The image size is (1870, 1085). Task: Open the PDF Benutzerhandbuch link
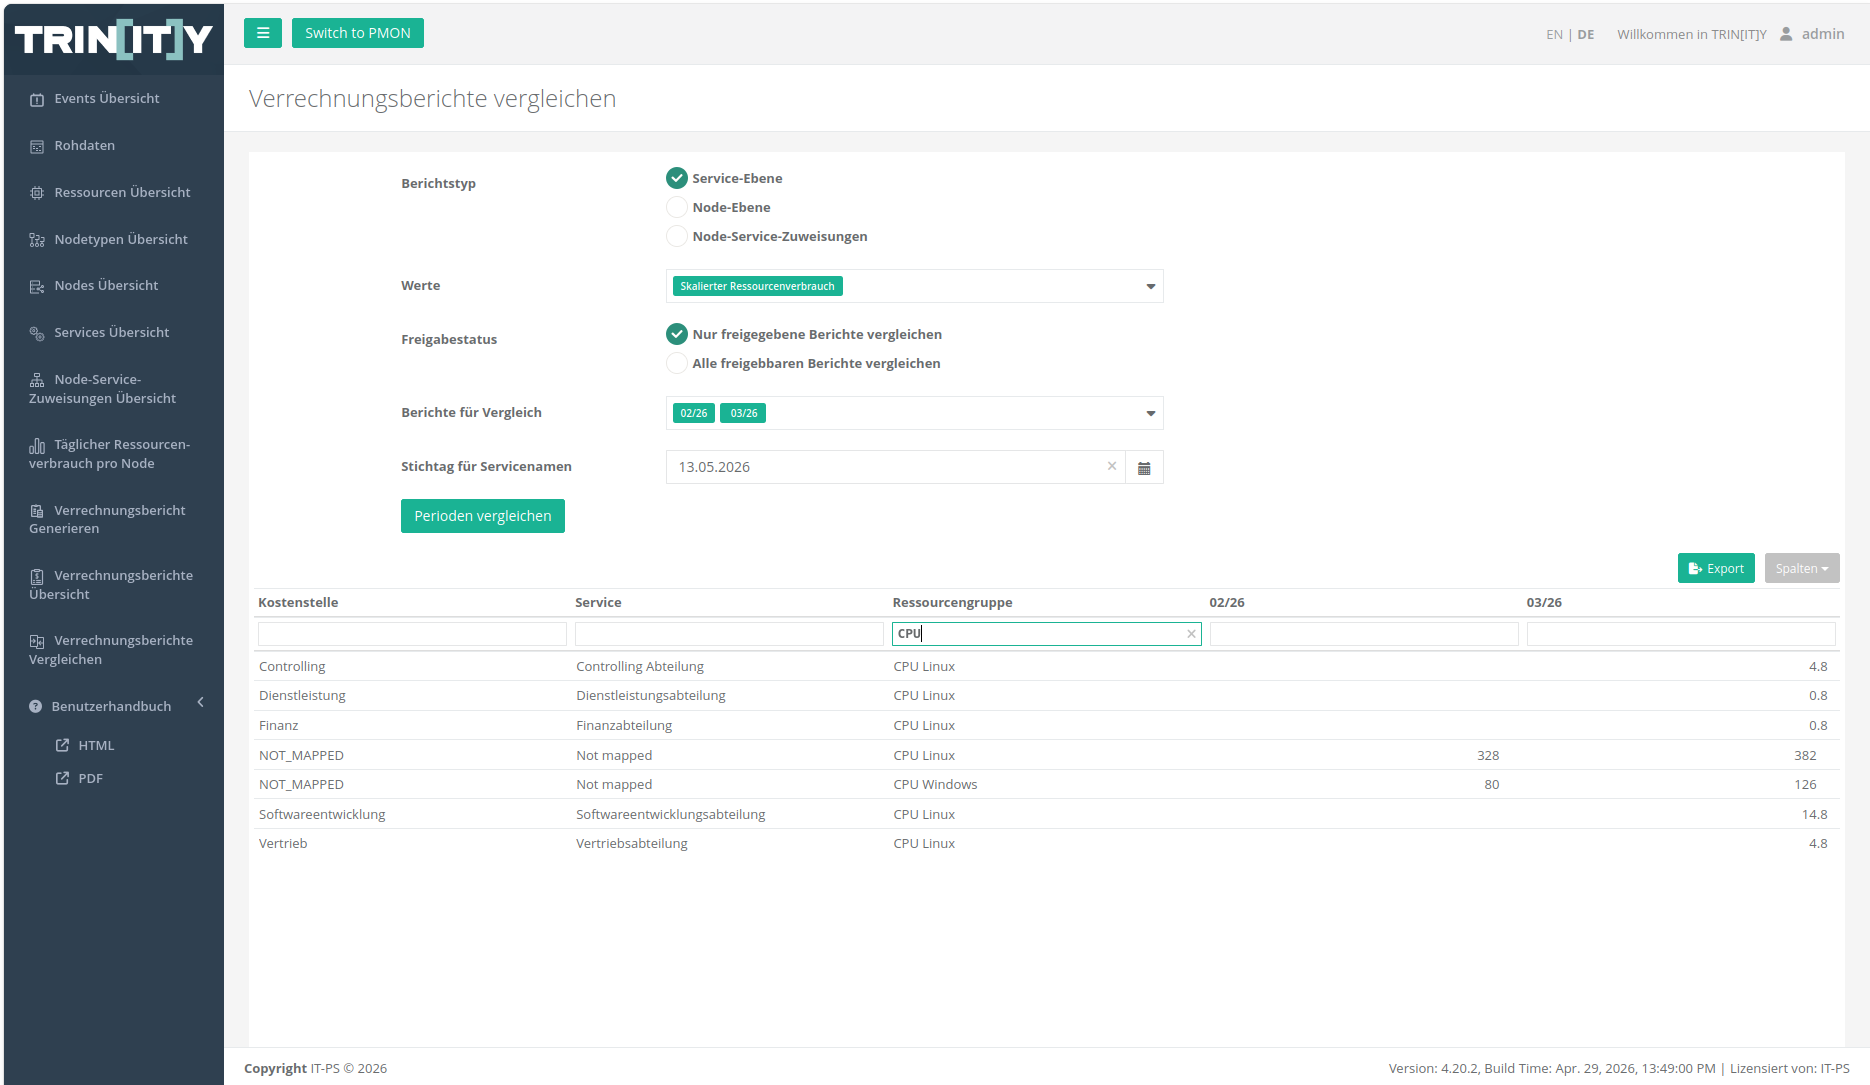click(90, 778)
